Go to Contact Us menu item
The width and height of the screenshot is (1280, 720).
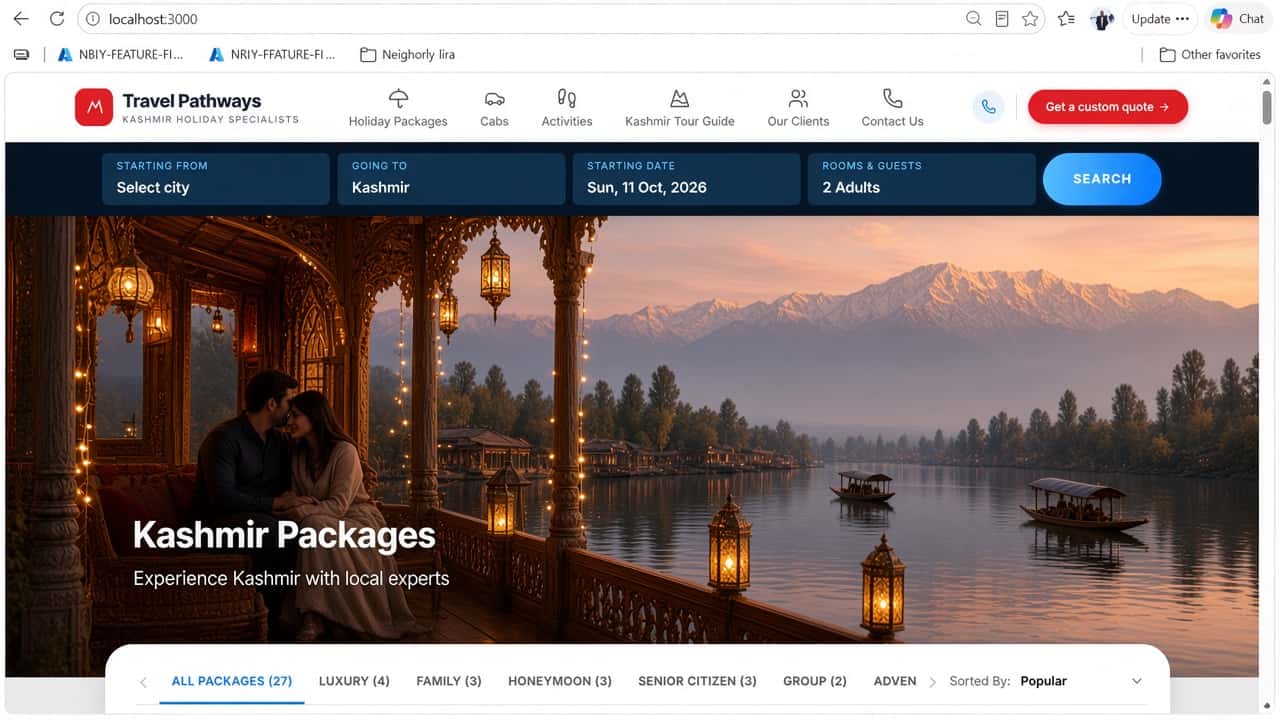point(893,108)
